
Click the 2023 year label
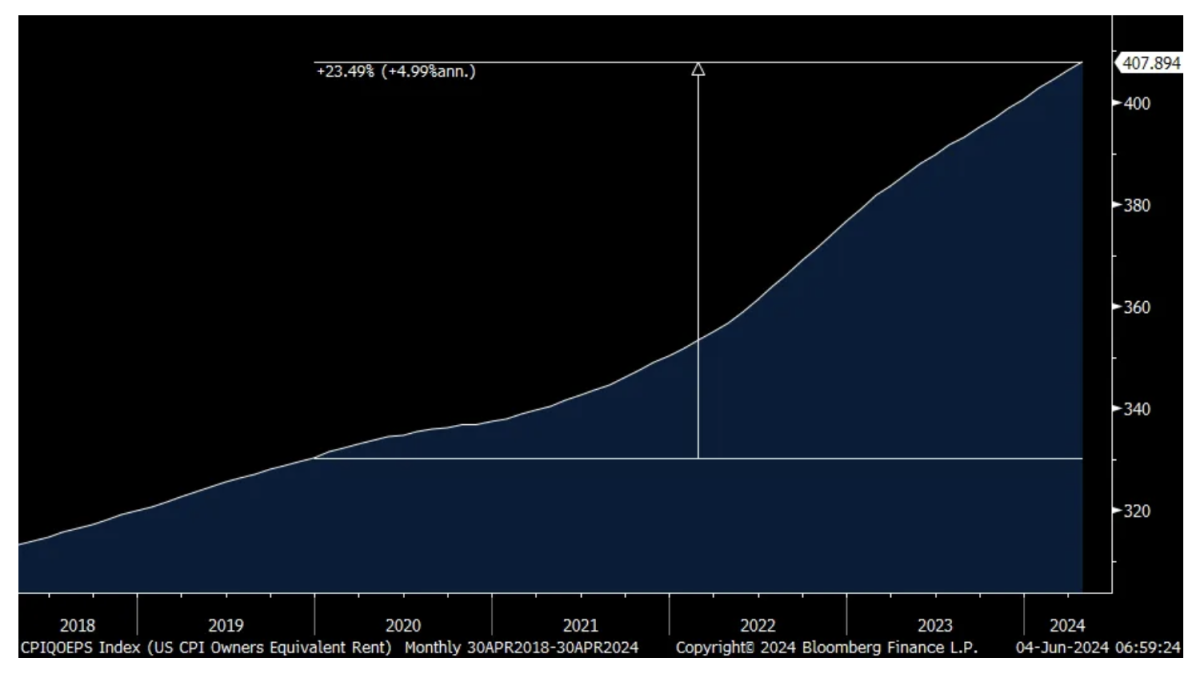935,626
